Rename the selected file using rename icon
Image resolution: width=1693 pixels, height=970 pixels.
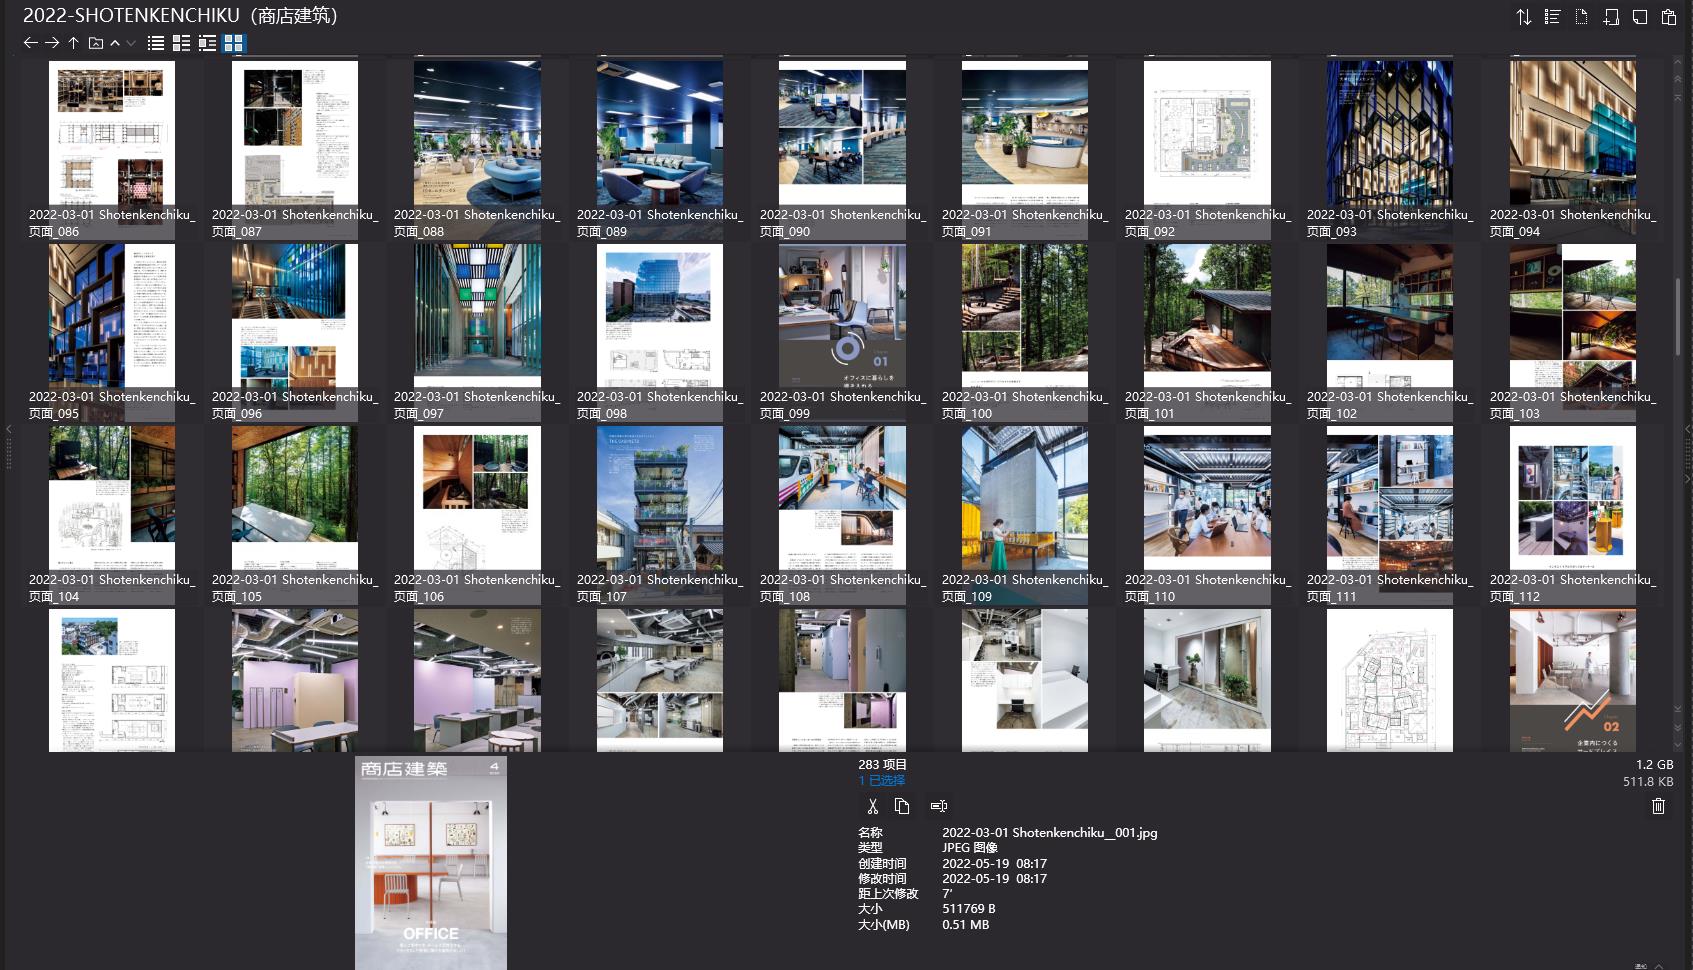(x=938, y=806)
